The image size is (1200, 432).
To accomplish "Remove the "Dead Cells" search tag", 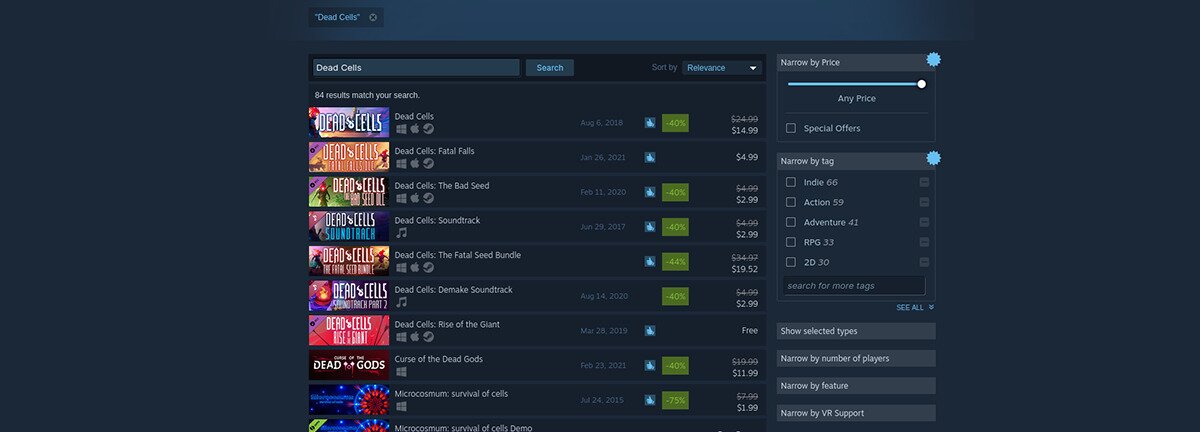I will (373, 17).
